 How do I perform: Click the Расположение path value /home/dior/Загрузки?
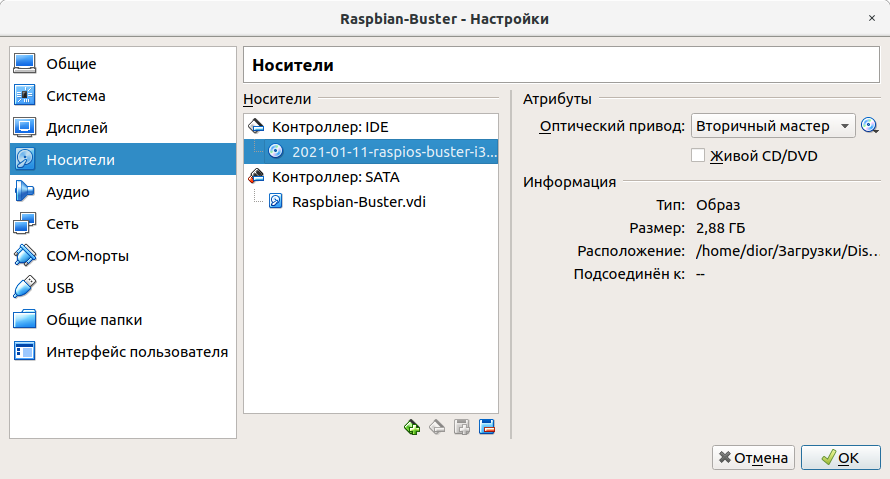tap(787, 251)
